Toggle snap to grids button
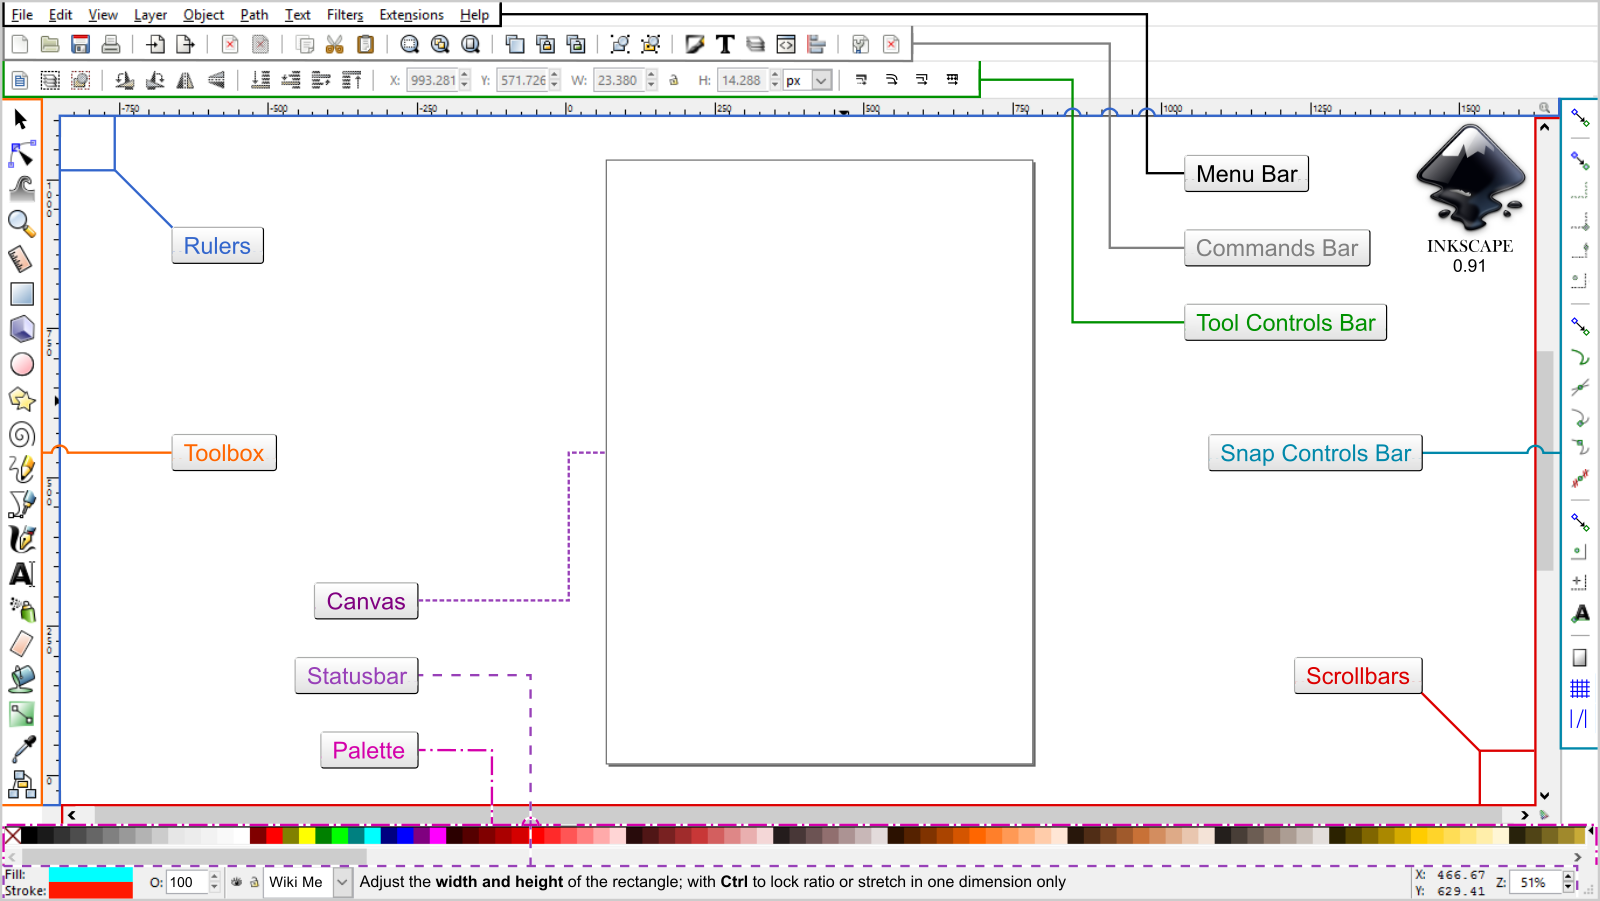Viewport: 1600px width, 901px height. tap(1580, 688)
